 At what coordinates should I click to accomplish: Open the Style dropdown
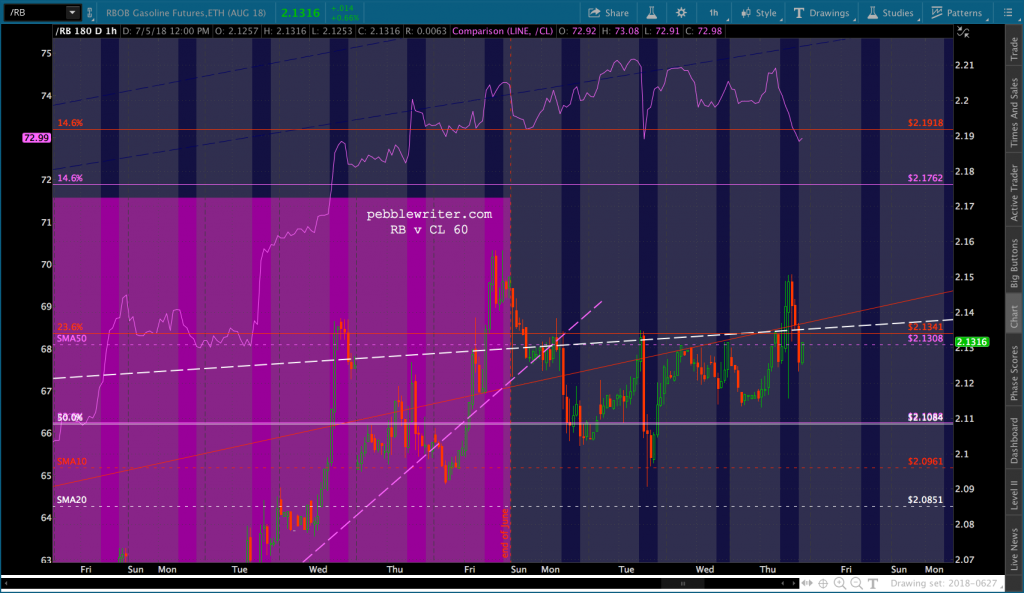pos(759,12)
